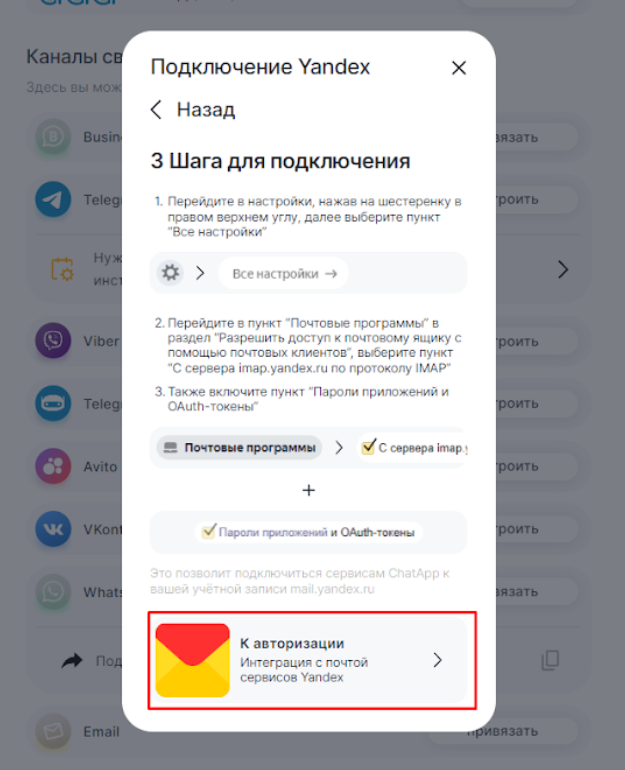Click the chevron after the gear icon
The width and height of the screenshot is (625, 770).
pyautogui.click(x=200, y=273)
